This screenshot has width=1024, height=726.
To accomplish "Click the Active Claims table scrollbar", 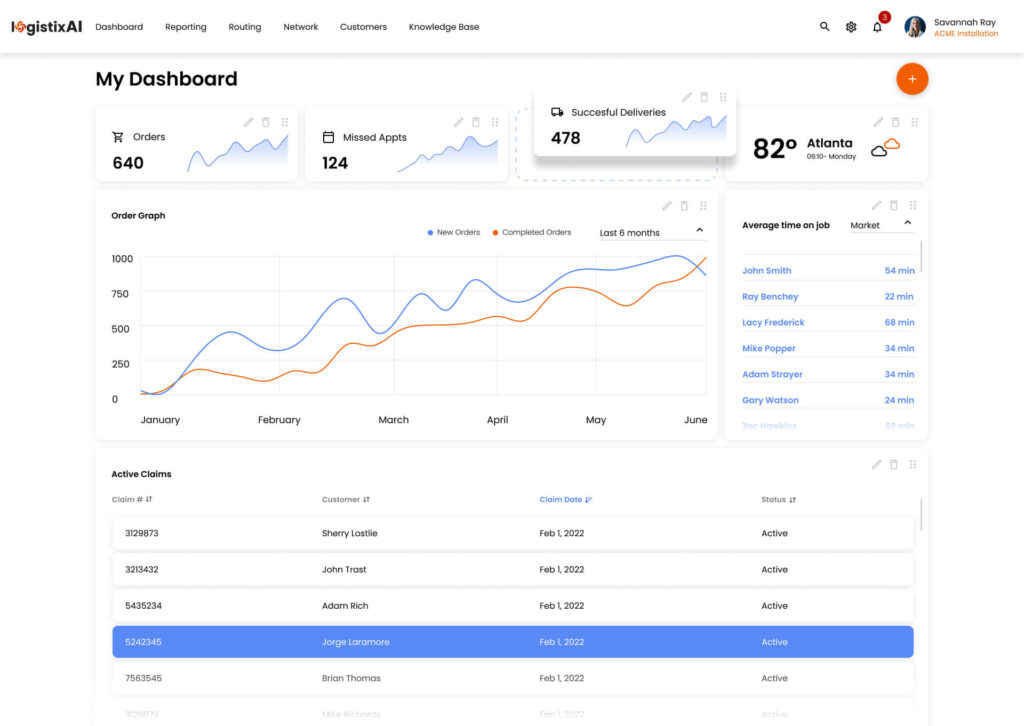I will 921,515.
